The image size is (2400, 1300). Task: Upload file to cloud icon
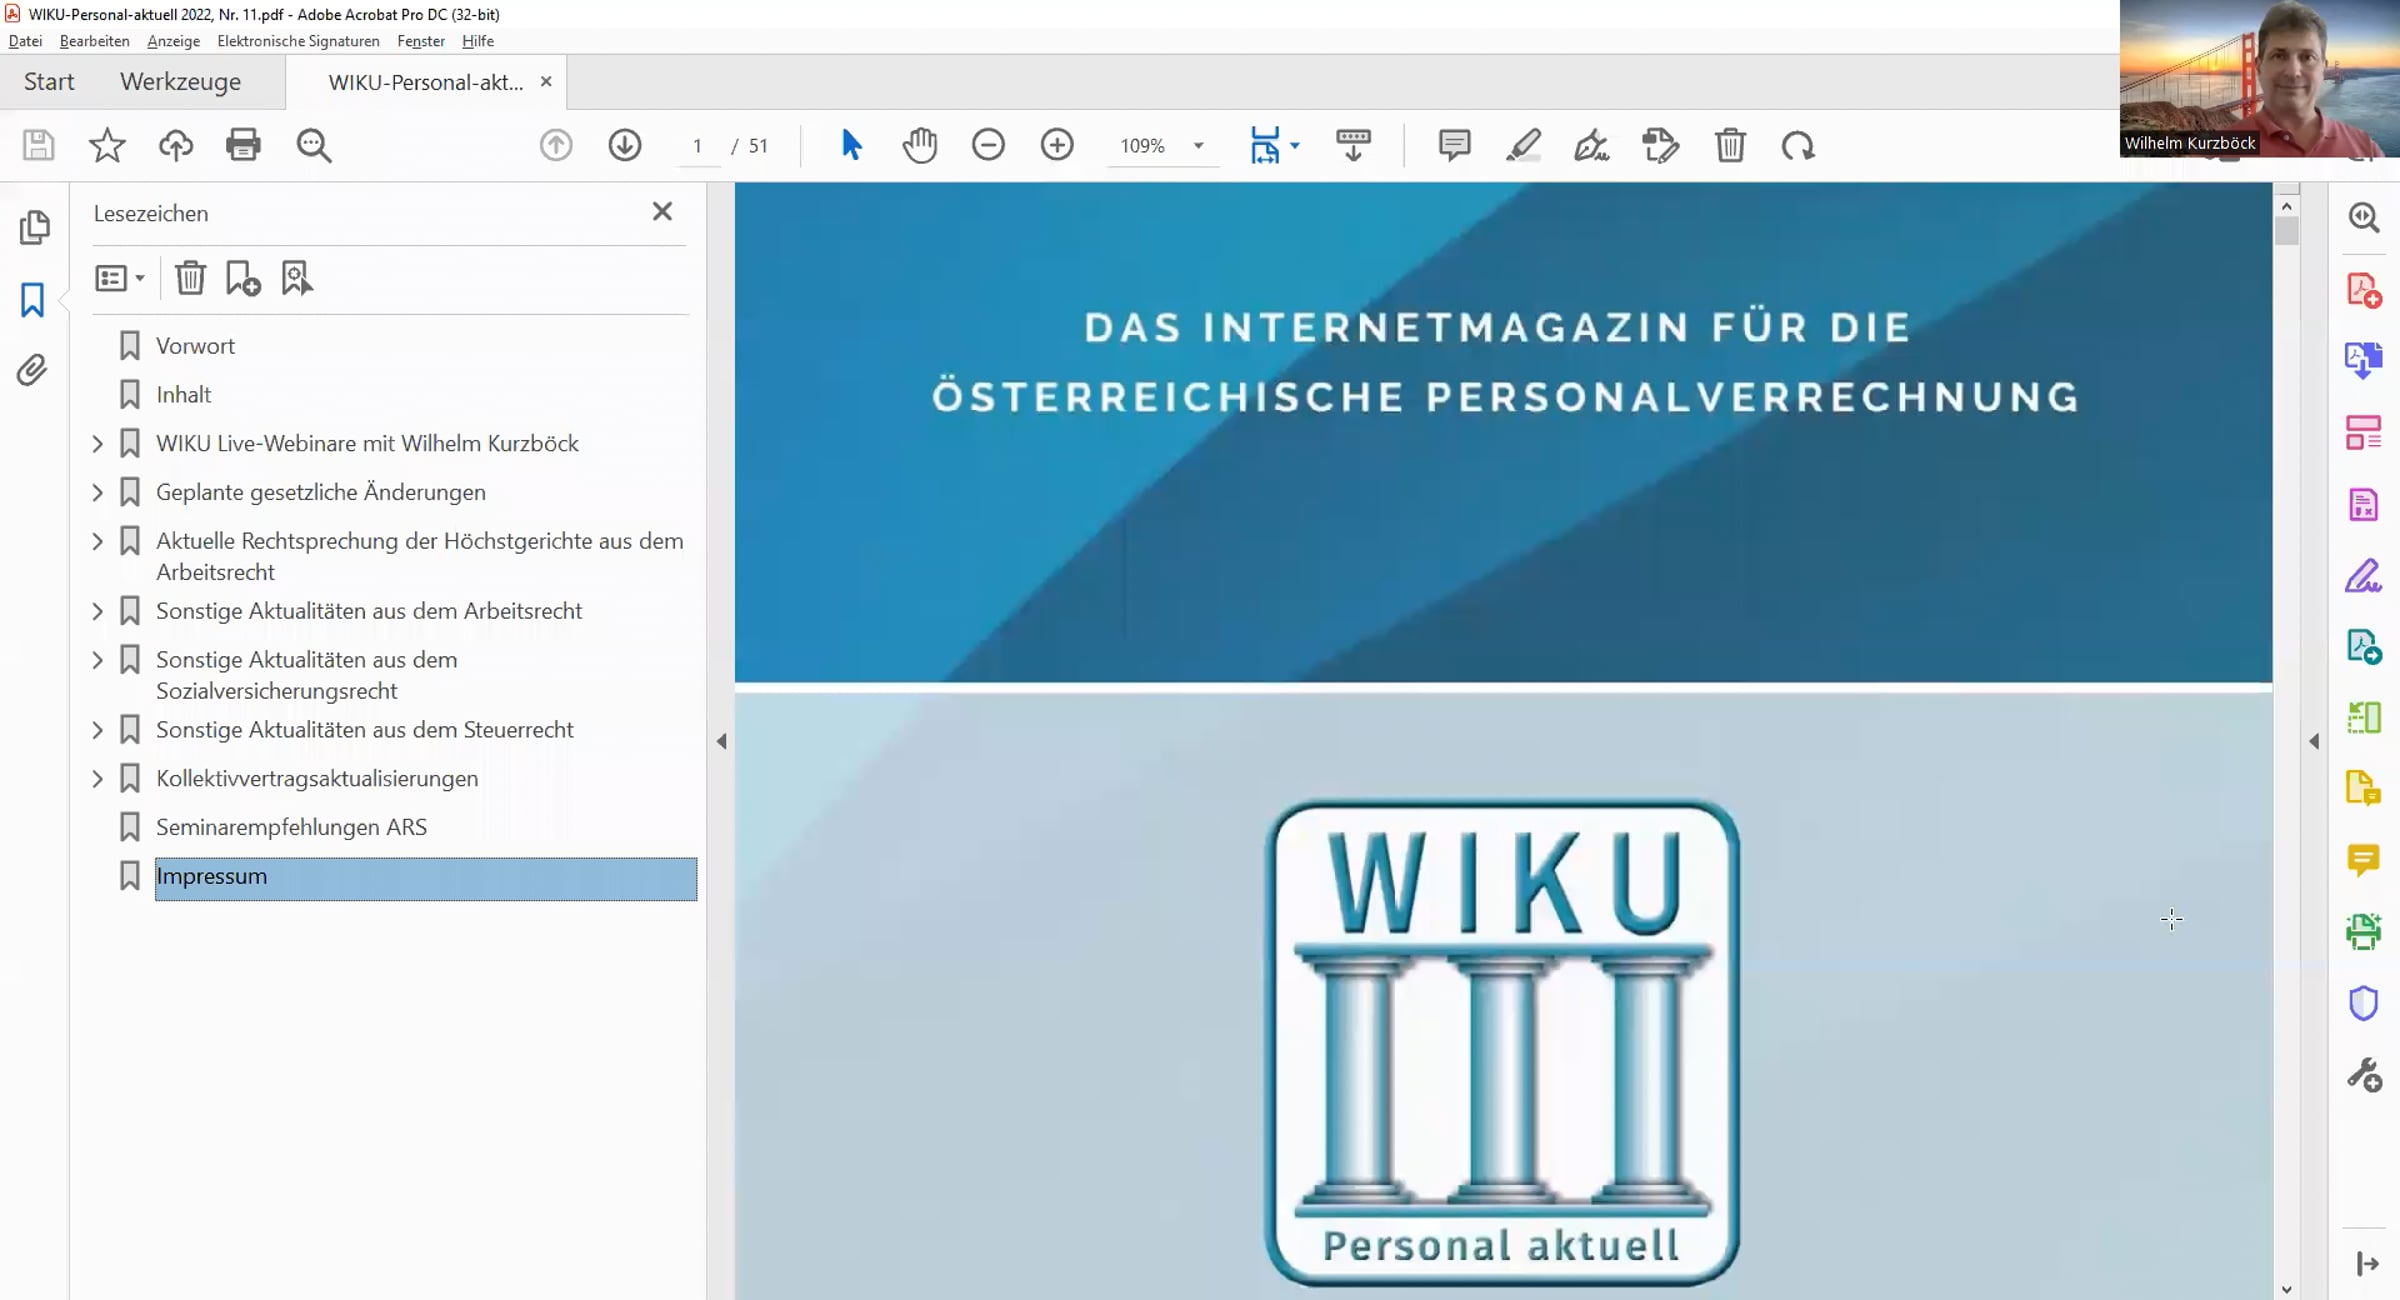tap(176, 145)
